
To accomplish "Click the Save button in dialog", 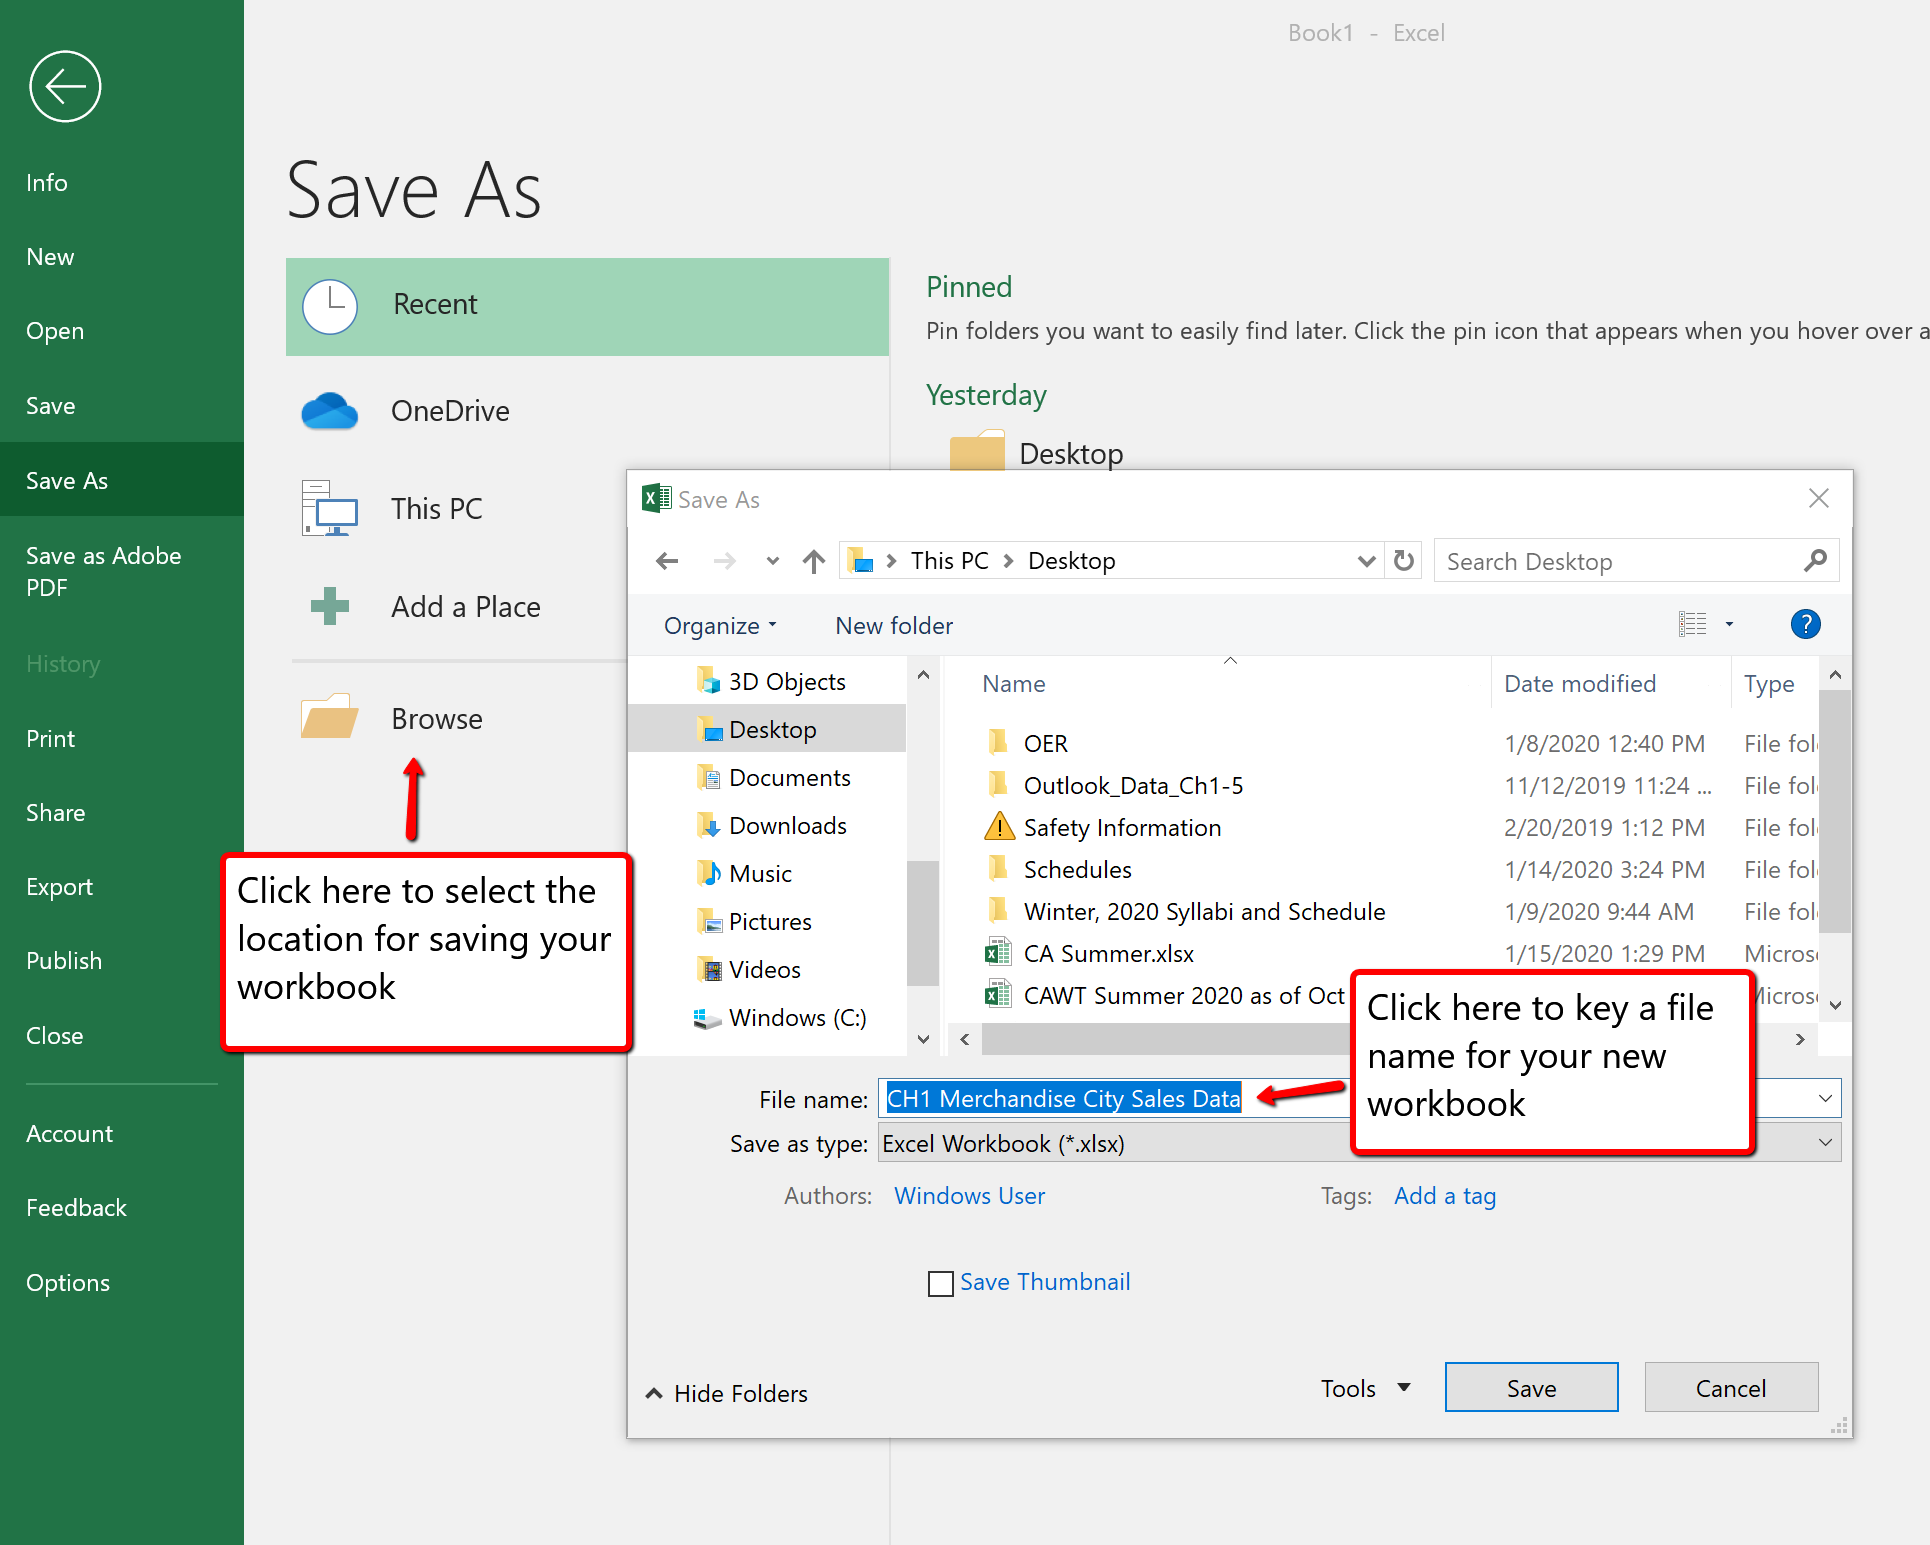I will point(1528,1389).
